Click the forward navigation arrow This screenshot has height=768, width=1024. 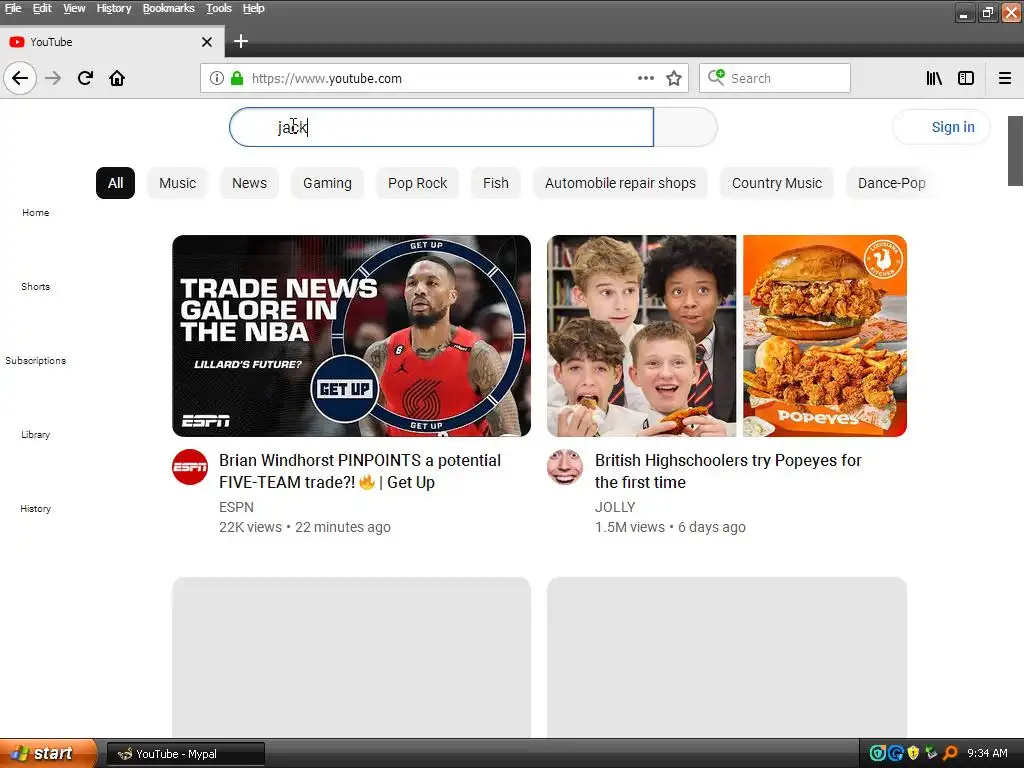click(53, 78)
